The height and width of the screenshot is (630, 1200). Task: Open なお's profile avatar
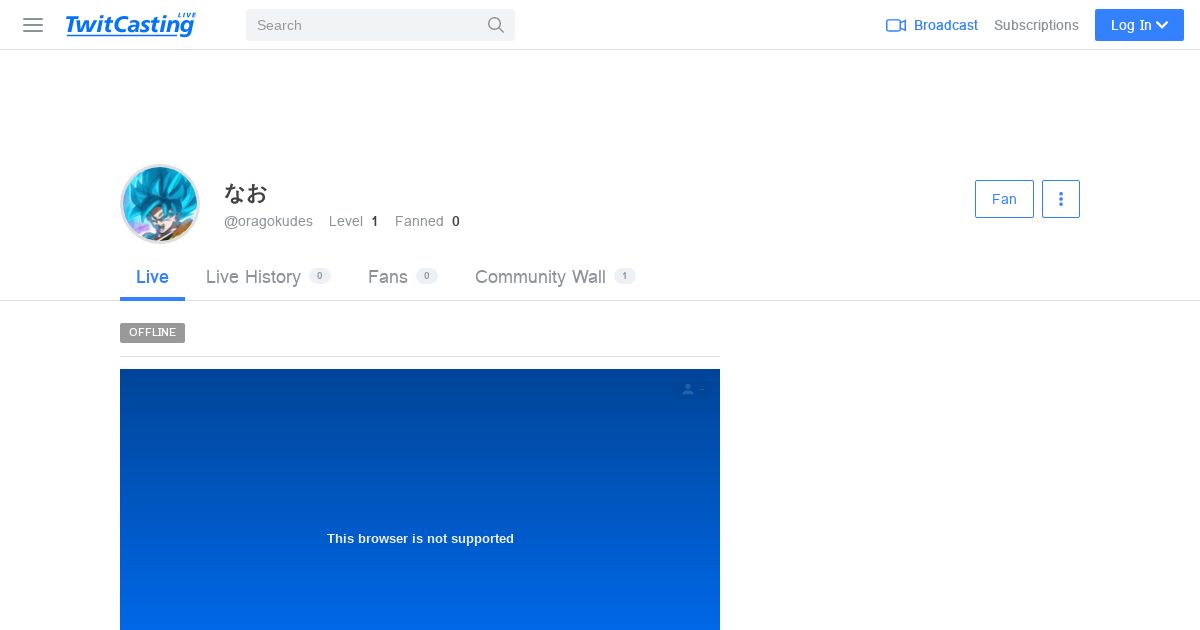click(160, 204)
